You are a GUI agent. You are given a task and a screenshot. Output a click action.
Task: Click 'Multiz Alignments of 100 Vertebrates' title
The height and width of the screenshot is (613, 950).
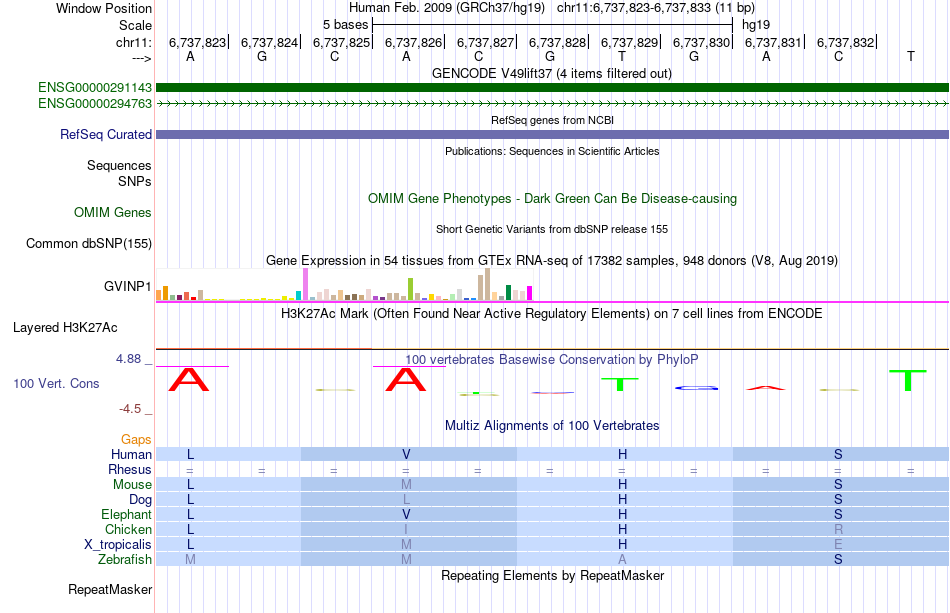click(x=552, y=425)
